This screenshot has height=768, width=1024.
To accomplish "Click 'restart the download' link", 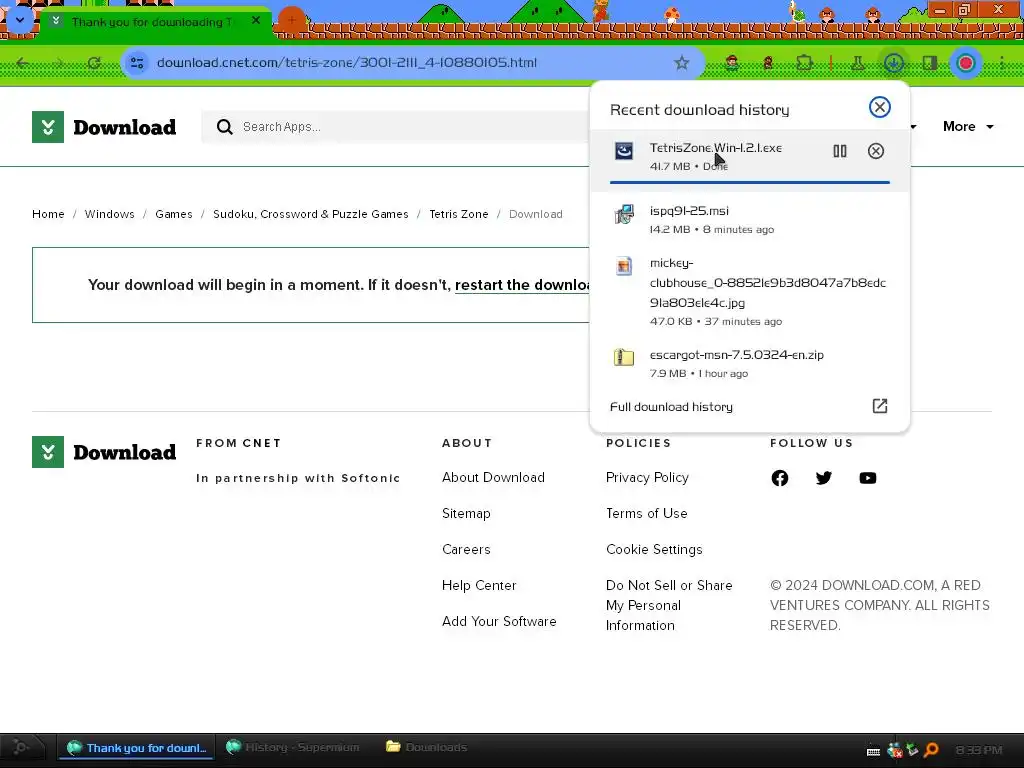I will pyautogui.click(x=522, y=285).
